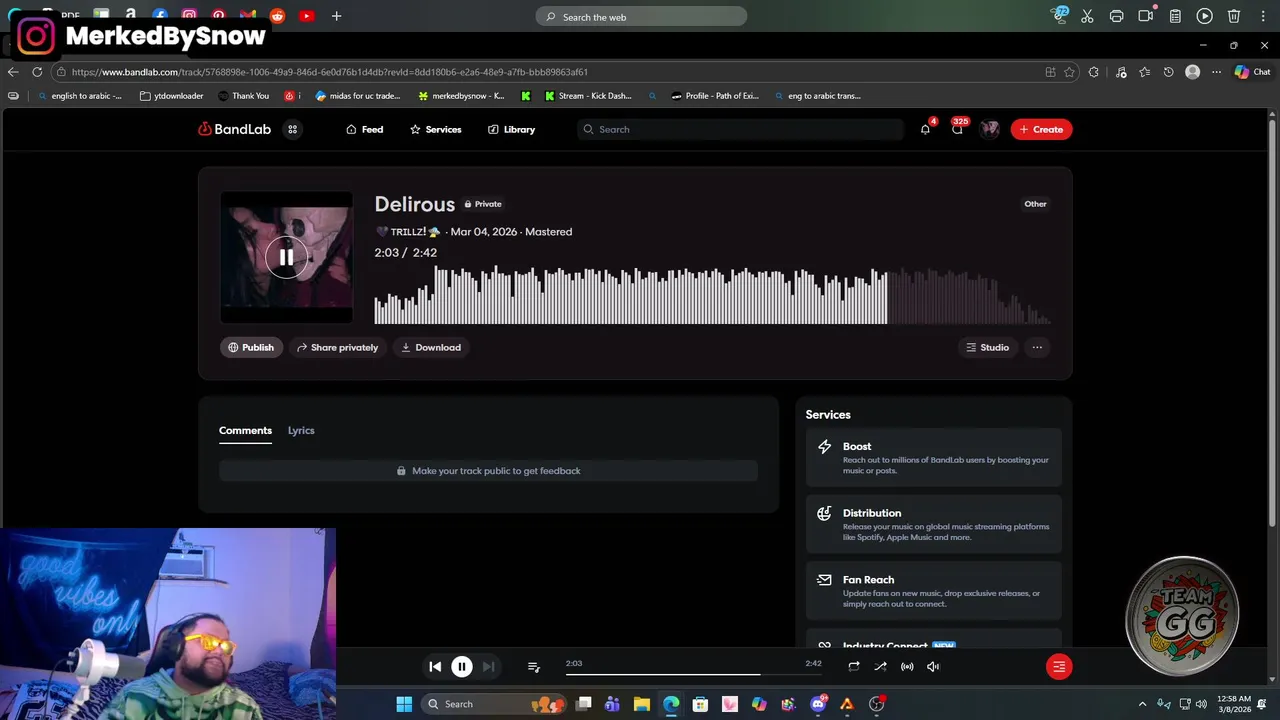Image resolution: width=1280 pixels, height=720 pixels.
Task: Open Microsoft Store from taskbar
Action: (700, 704)
